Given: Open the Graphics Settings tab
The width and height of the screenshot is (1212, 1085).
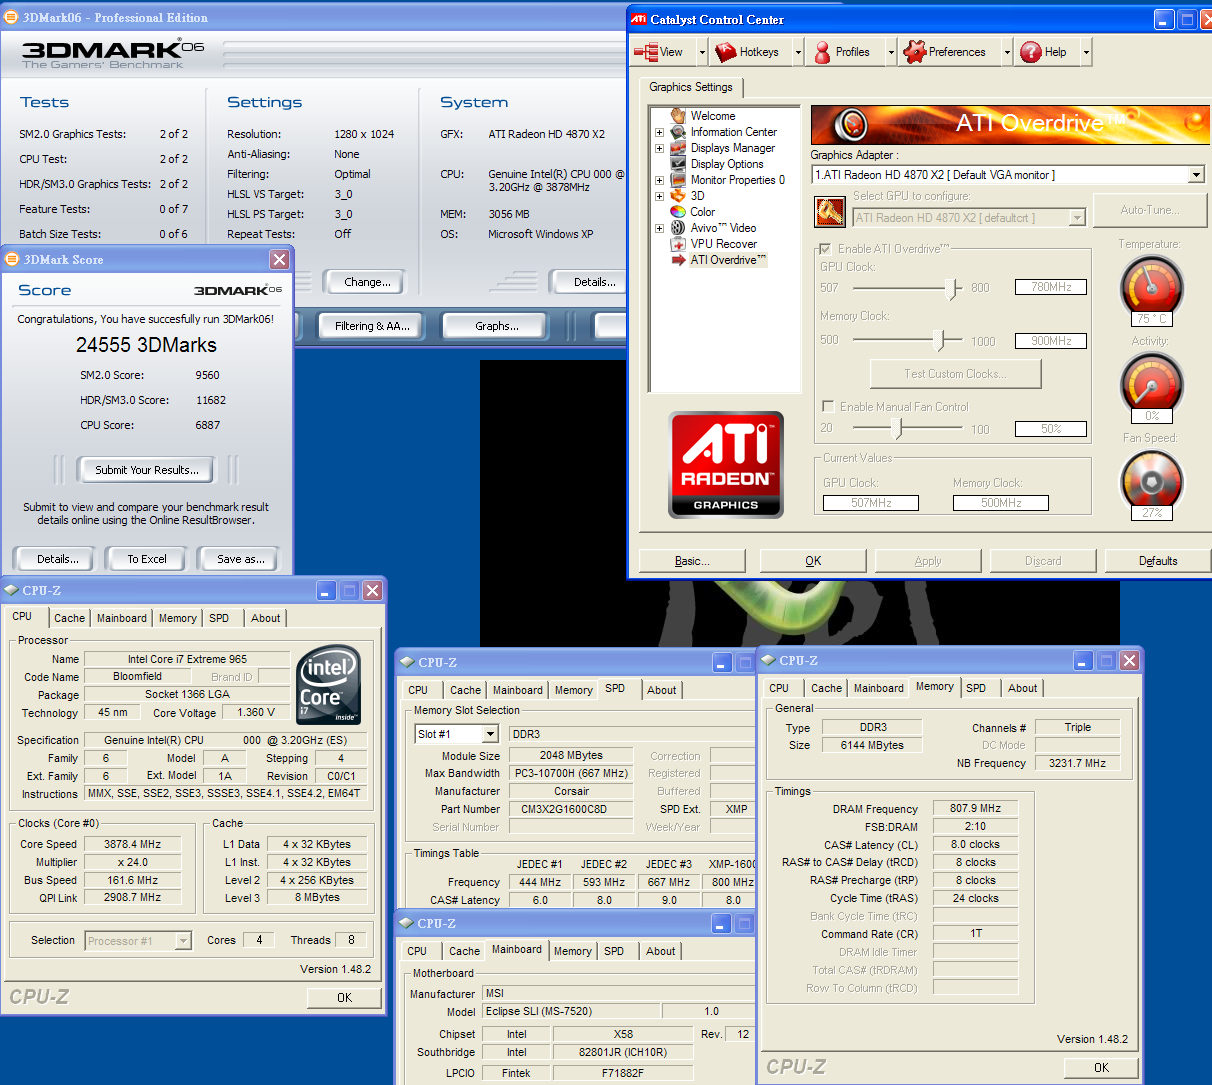Looking at the screenshot, I should 690,87.
